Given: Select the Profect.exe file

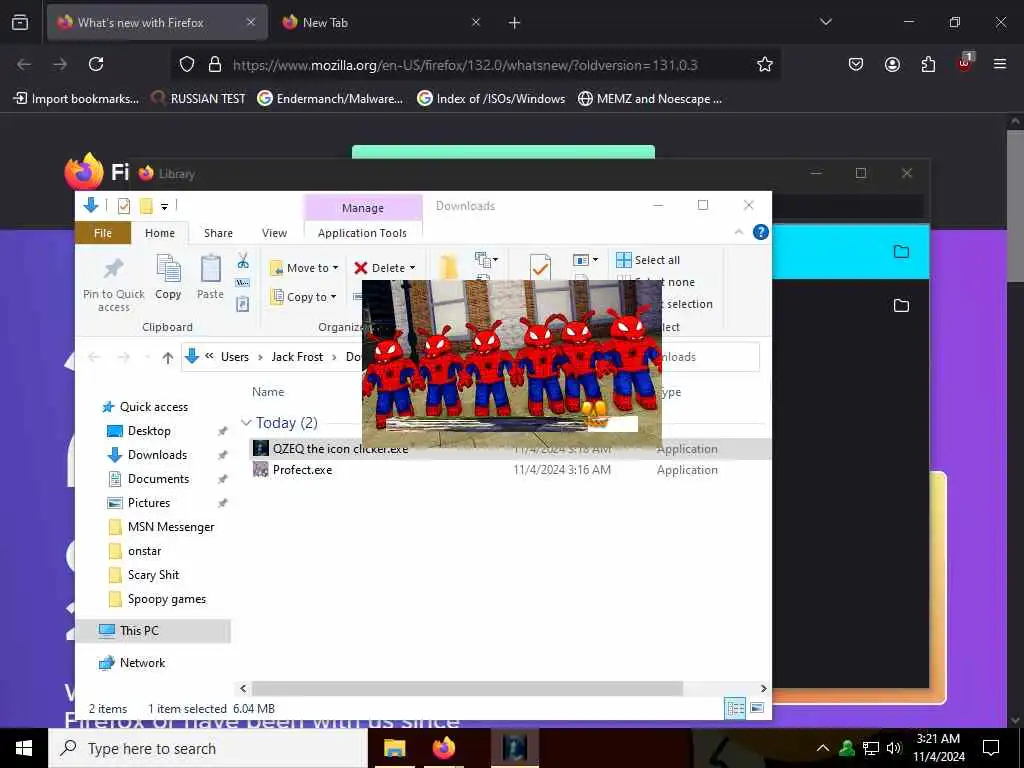Looking at the screenshot, I should coord(302,470).
